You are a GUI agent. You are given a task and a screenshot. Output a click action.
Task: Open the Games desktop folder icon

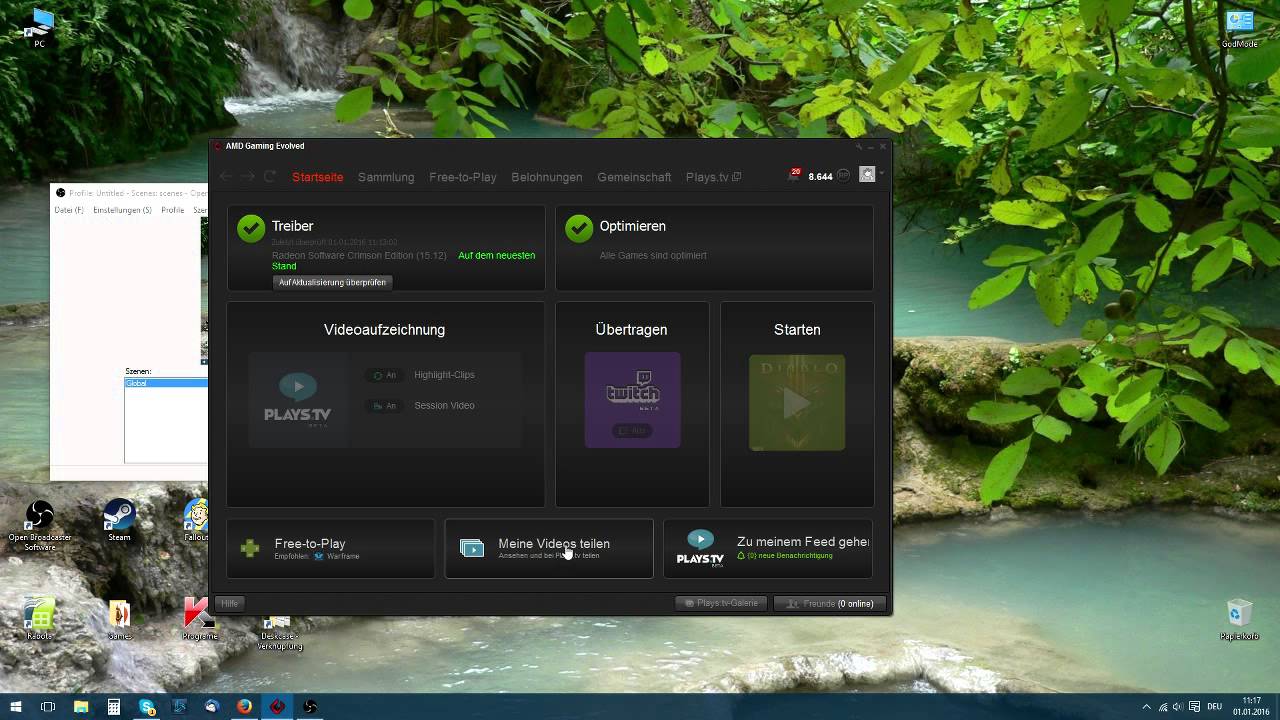(119, 619)
